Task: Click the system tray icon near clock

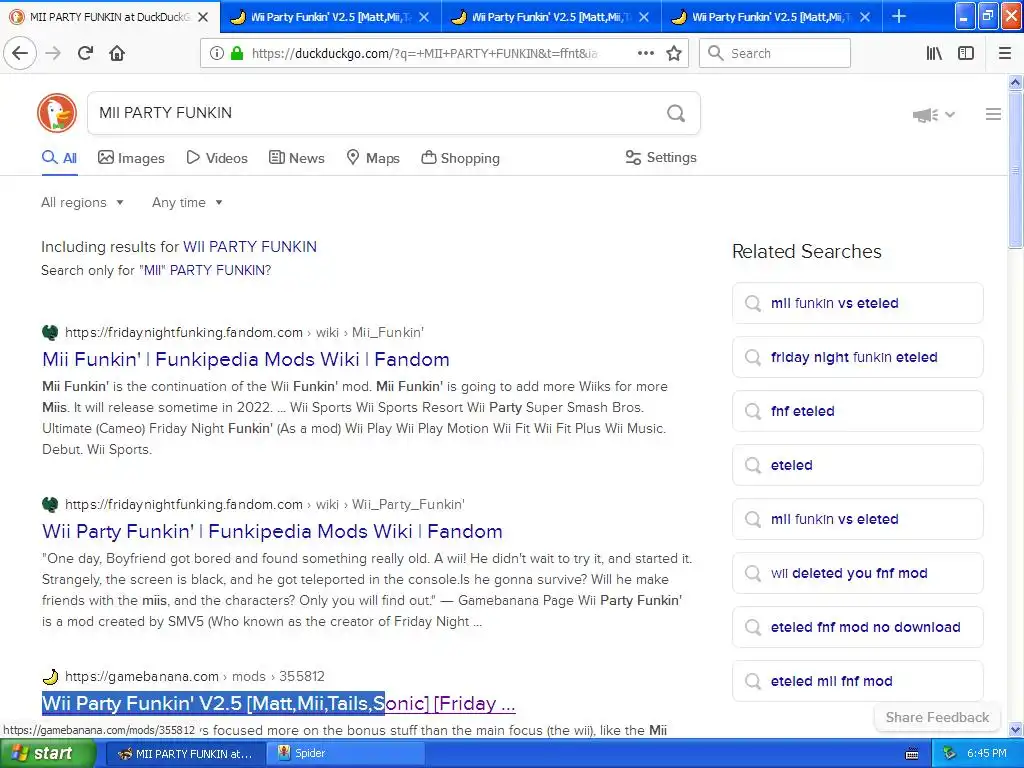Action: pos(950,754)
